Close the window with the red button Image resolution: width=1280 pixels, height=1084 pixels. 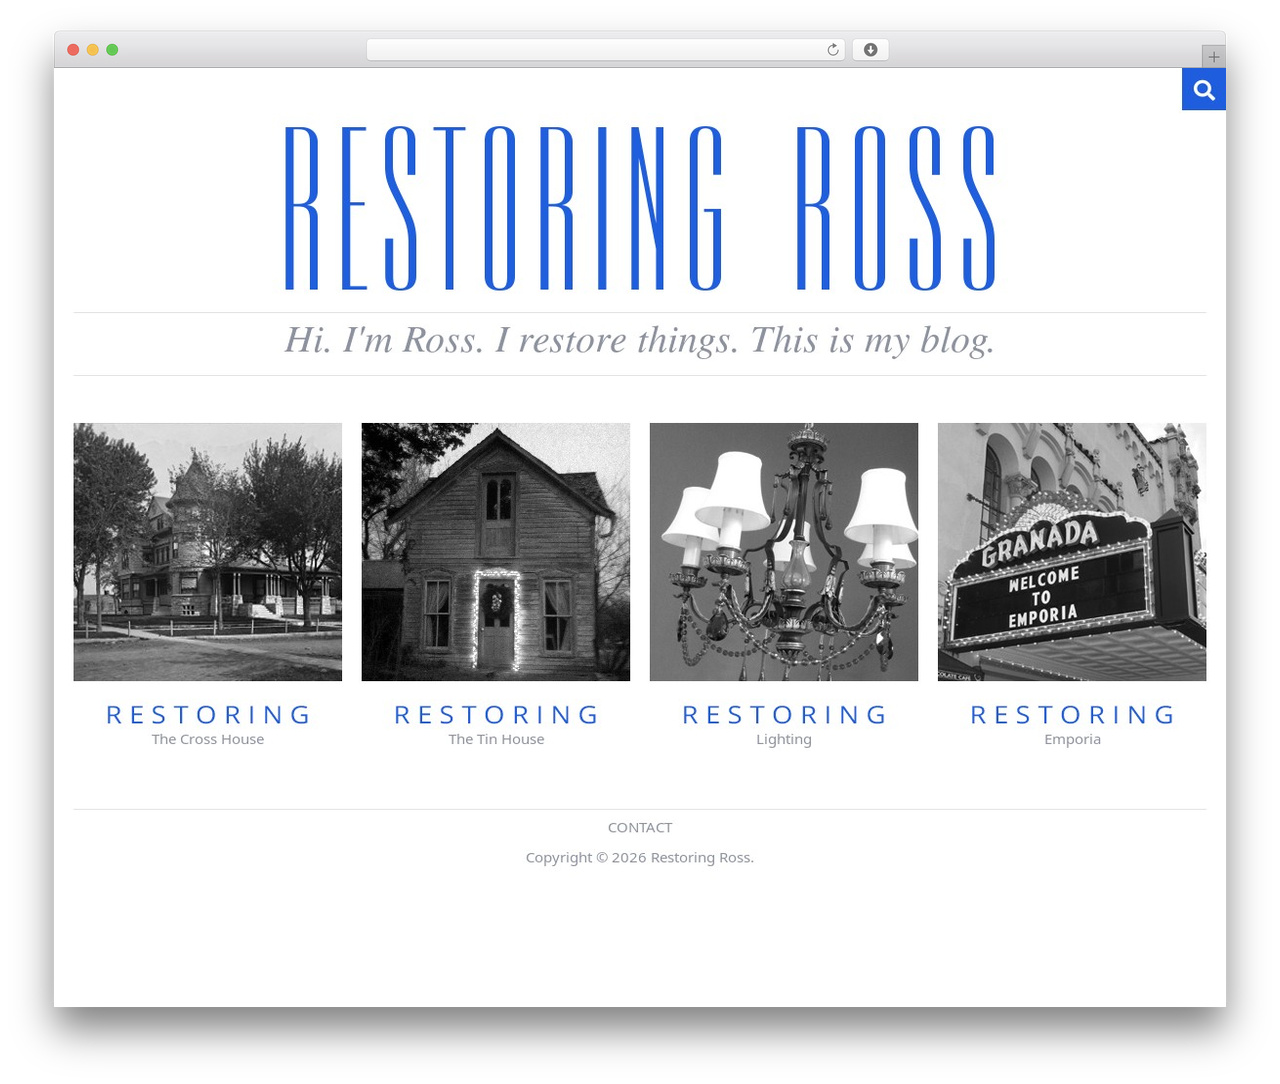[73, 50]
